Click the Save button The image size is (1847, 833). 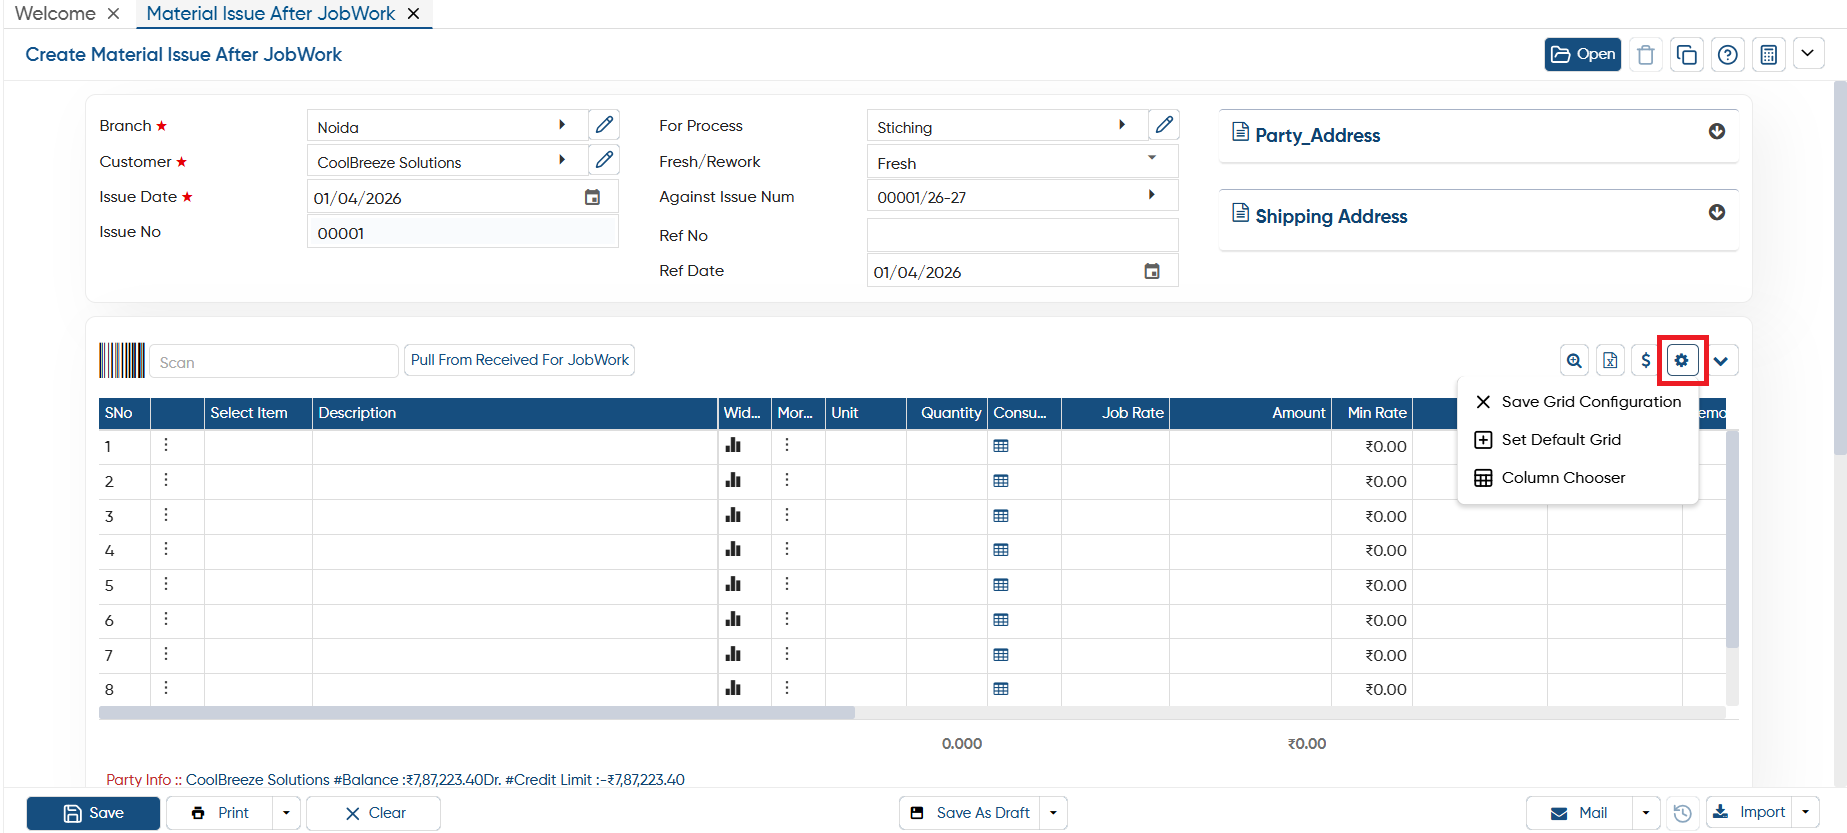(93, 813)
